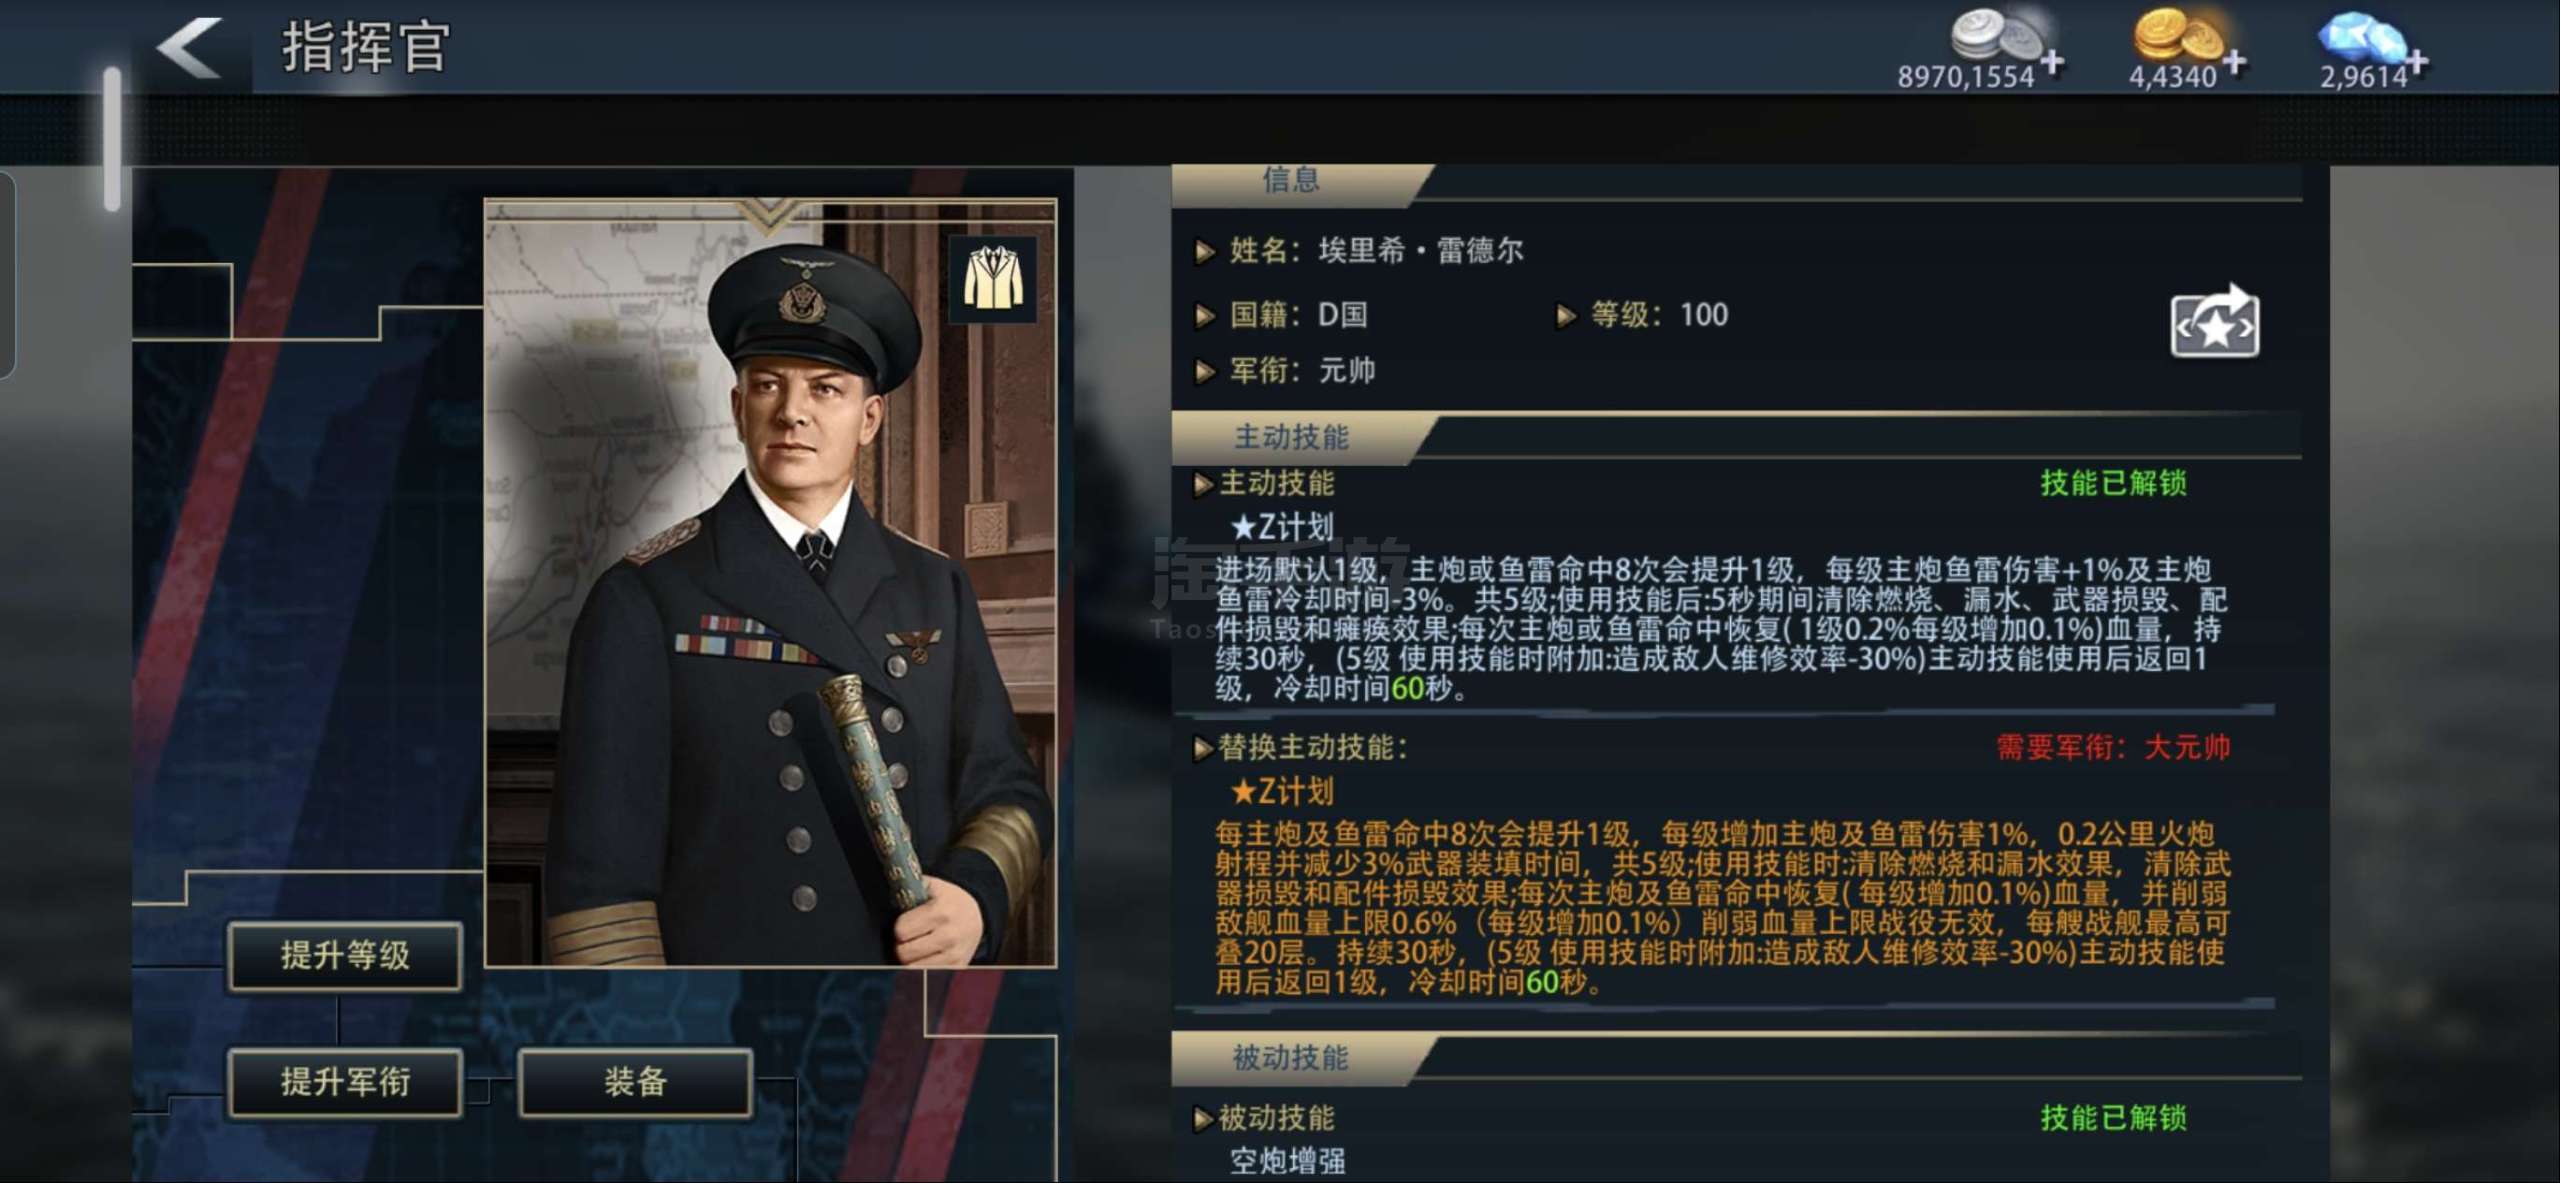Click the 提升军衔 button
The height and width of the screenshot is (1183, 2560).
[x=345, y=1081]
